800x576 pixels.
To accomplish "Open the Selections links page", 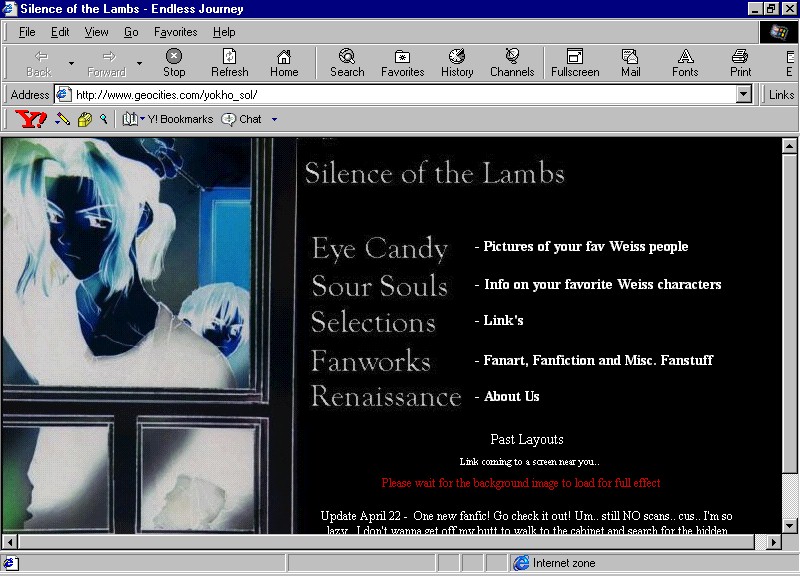I will pos(373,322).
